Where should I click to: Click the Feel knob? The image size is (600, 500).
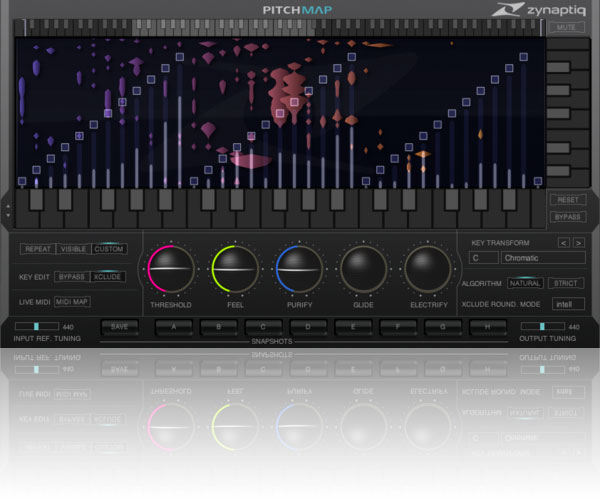[x=235, y=270]
